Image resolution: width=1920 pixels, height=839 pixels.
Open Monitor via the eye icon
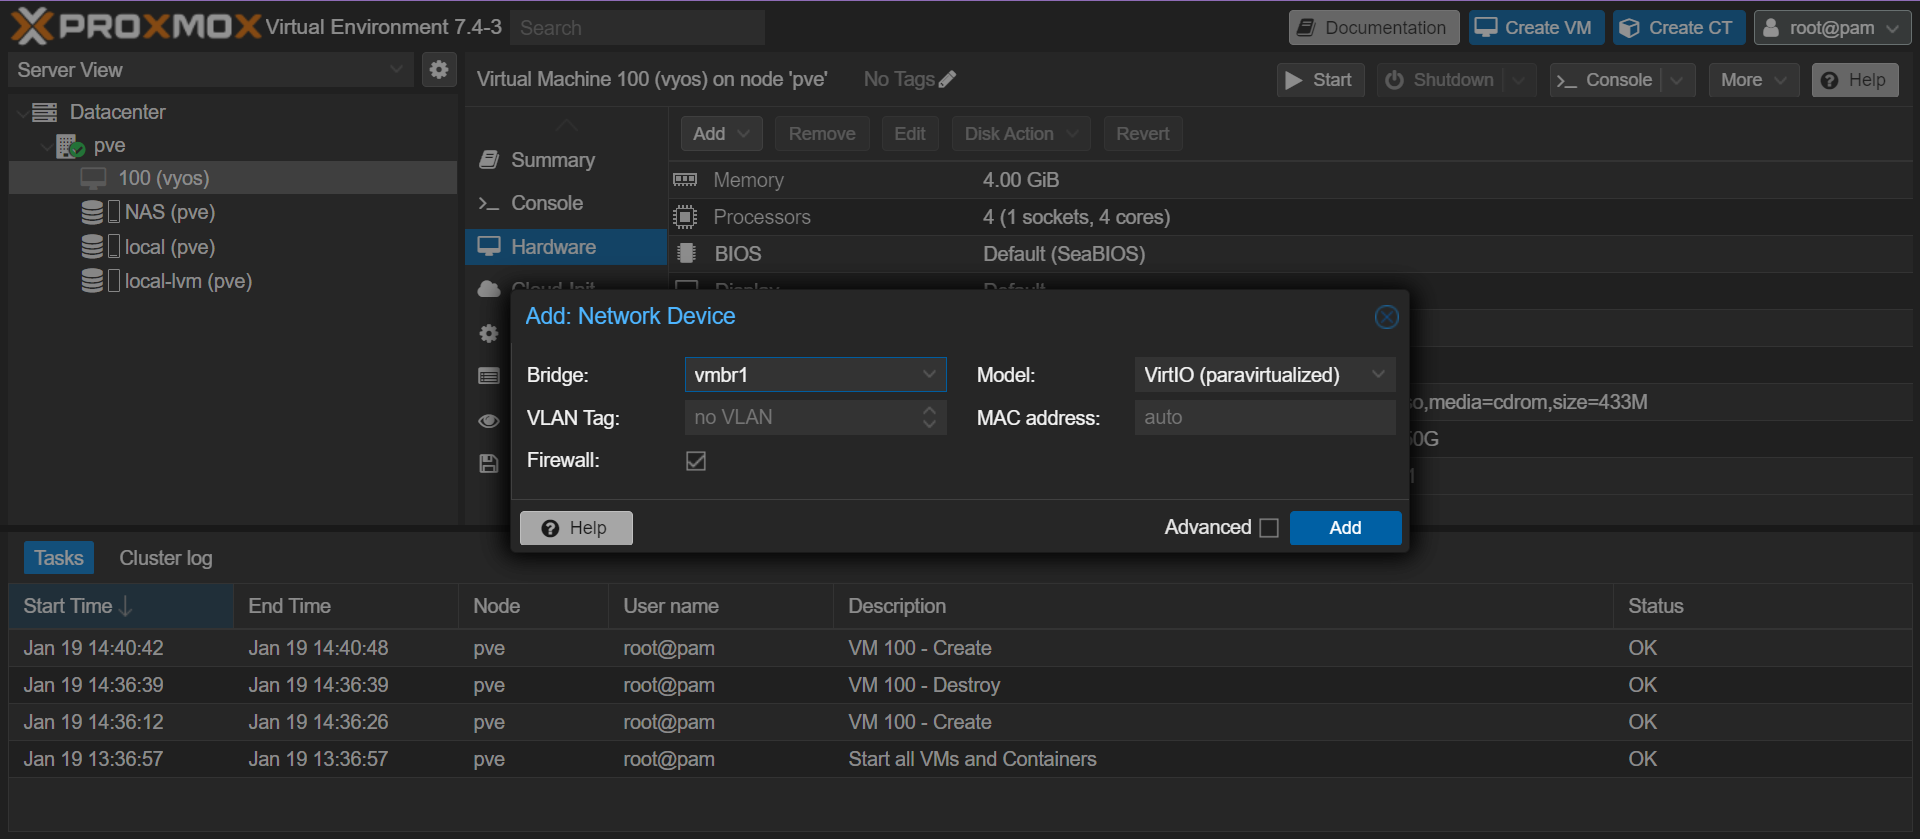pos(488,421)
